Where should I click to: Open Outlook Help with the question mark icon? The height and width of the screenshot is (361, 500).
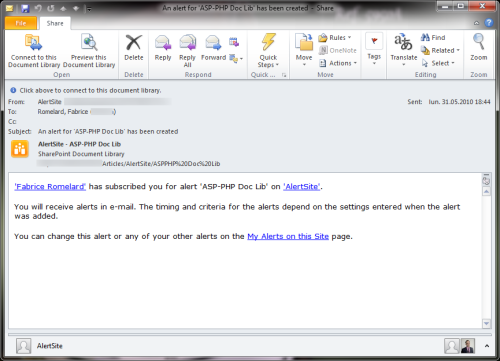tap(489, 23)
